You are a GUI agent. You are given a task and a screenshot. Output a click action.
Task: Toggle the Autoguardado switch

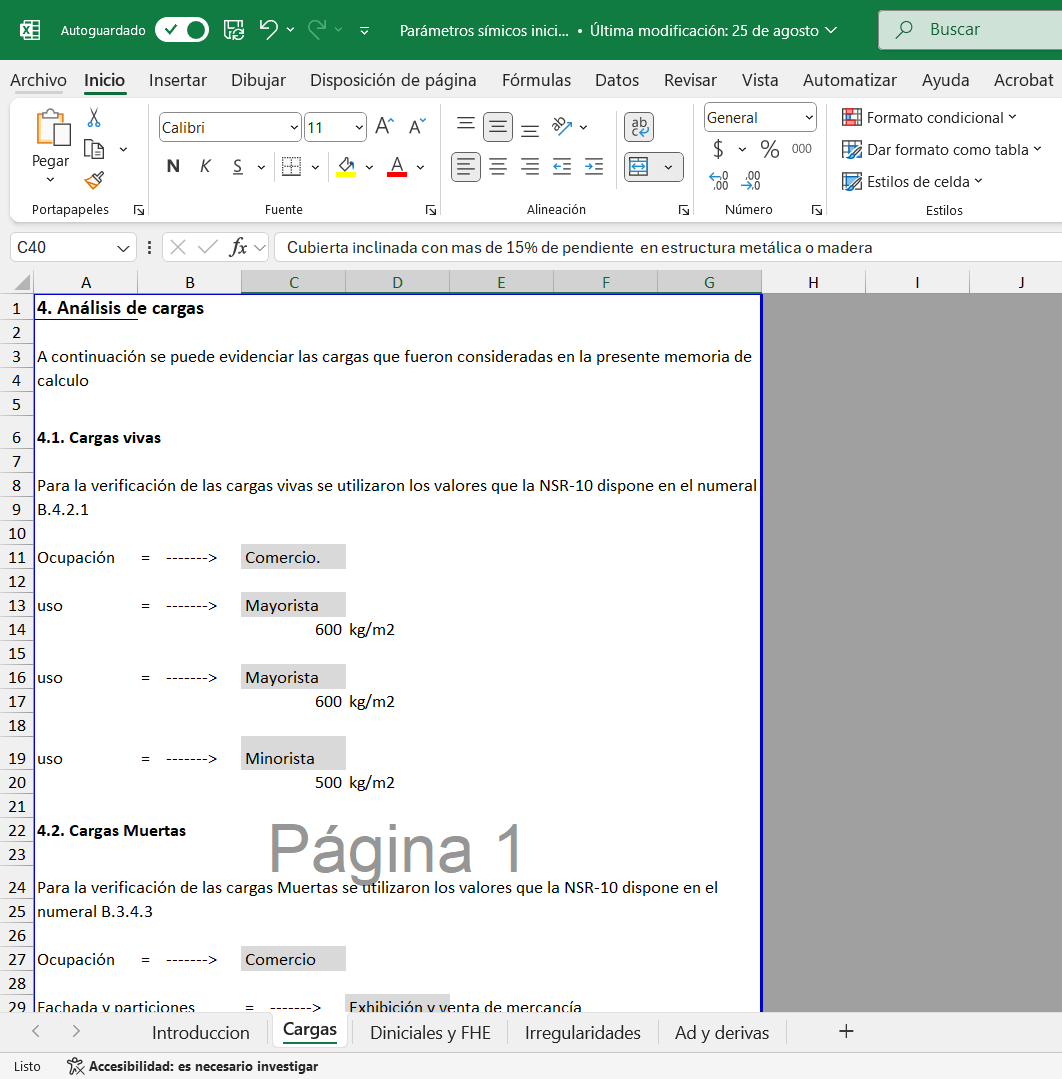[181, 30]
